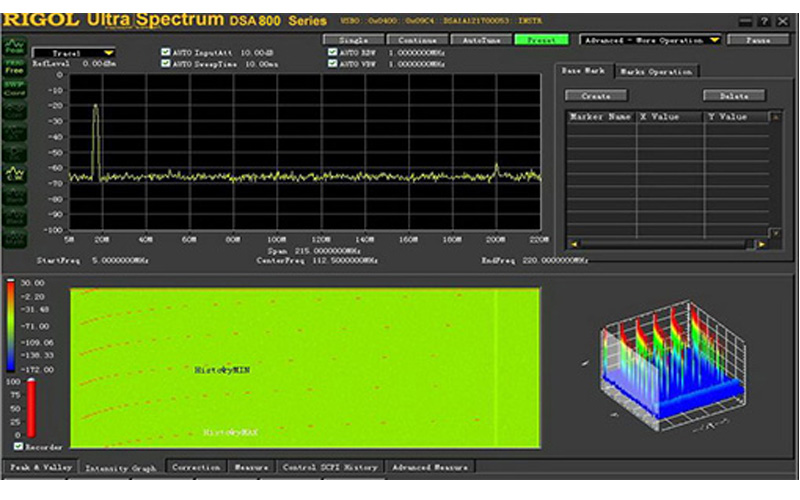
Task: Uncheck the Recorder checkbox
Action: 18,446
